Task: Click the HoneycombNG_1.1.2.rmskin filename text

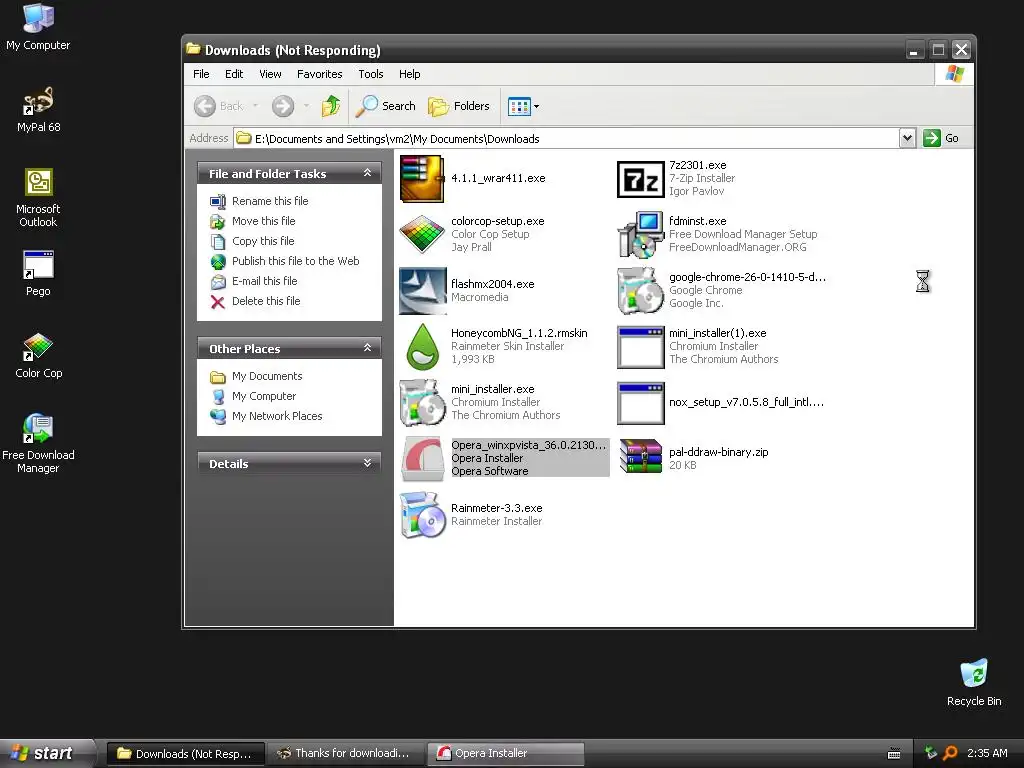Action: pyautogui.click(x=519, y=333)
